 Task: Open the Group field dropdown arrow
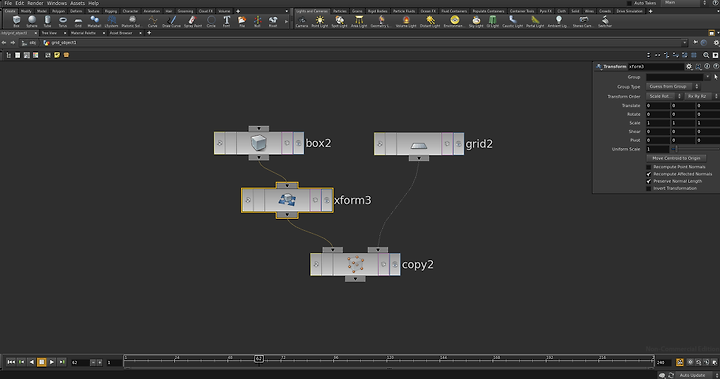pos(707,77)
